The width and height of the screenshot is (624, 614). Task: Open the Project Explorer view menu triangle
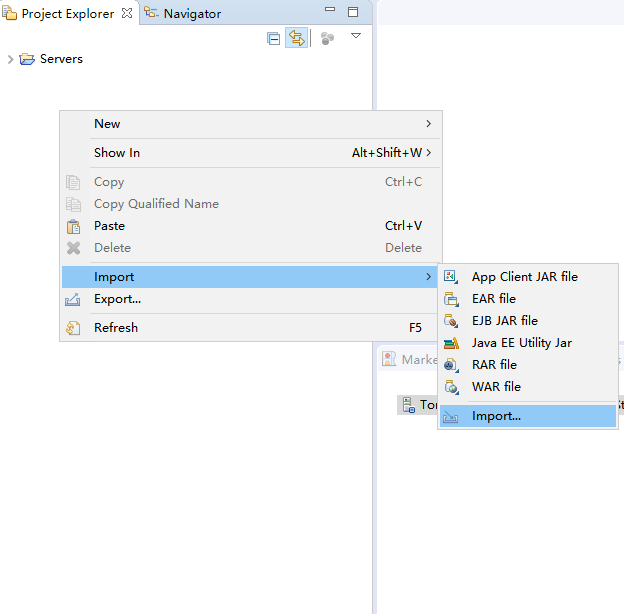(356, 36)
